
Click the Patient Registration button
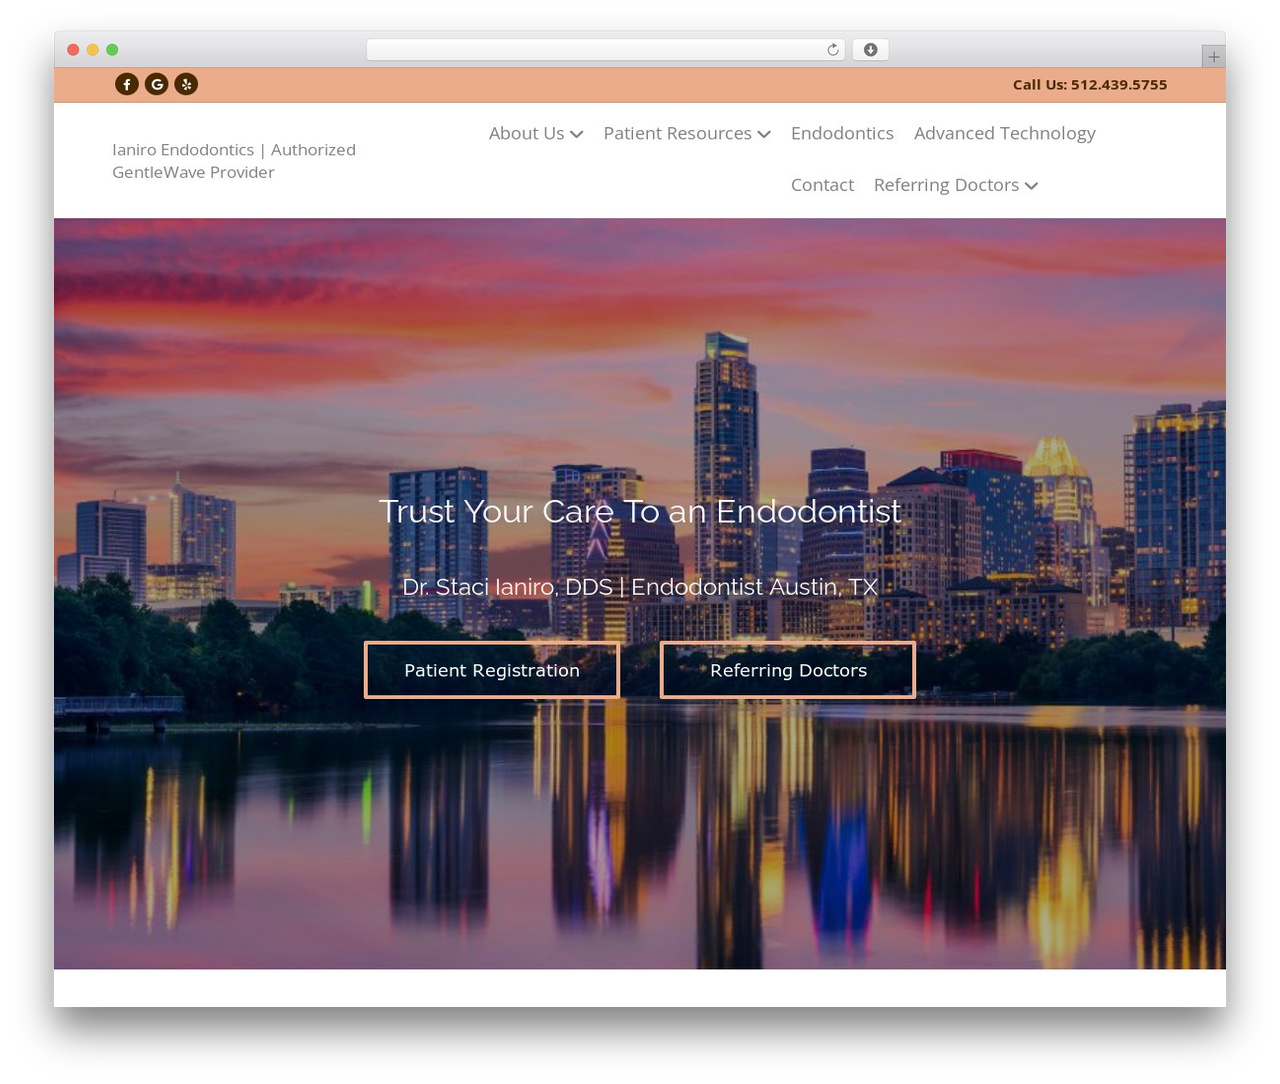[492, 670]
